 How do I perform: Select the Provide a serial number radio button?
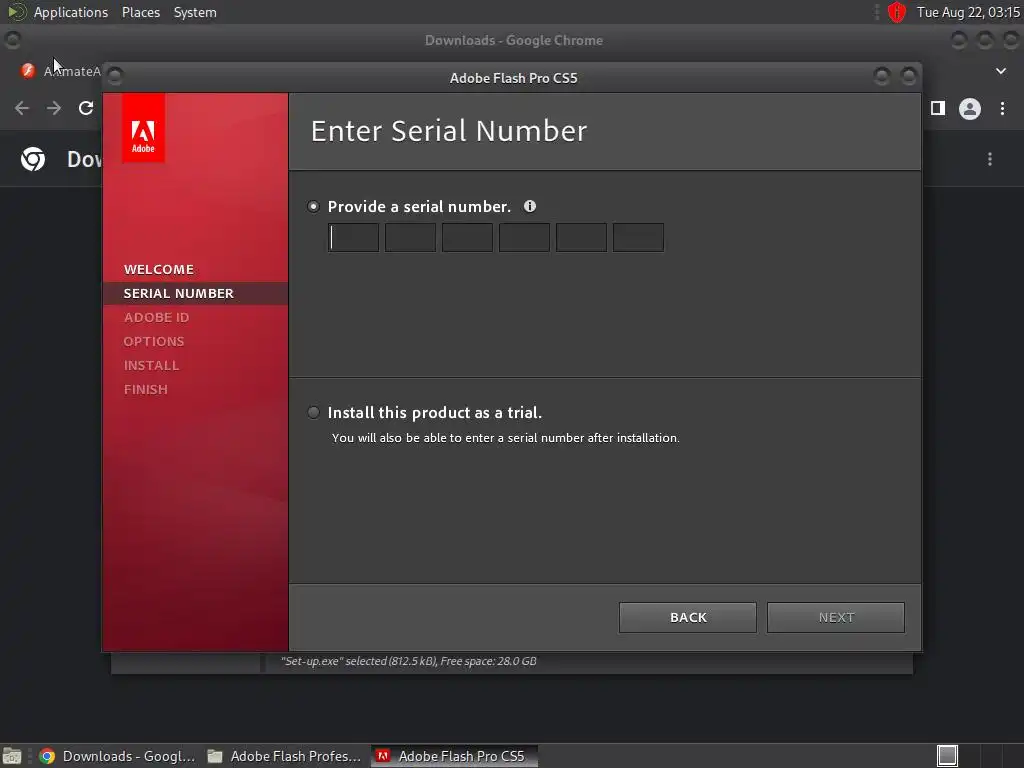click(x=313, y=206)
